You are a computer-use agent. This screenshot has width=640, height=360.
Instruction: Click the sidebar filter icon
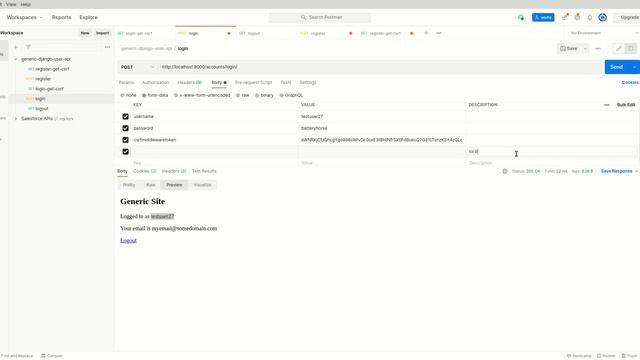[x=28, y=47]
